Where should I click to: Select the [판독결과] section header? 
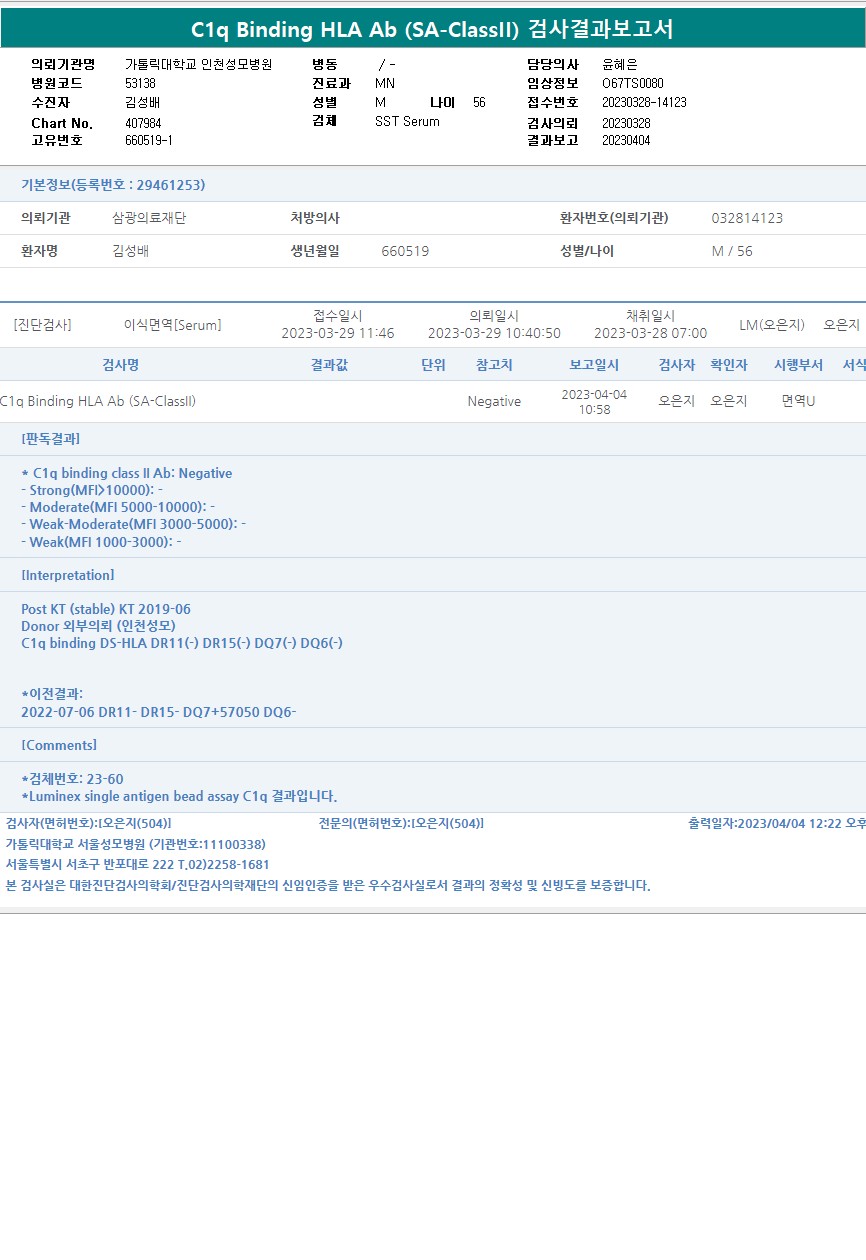pyautogui.click(x=50, y=439)
